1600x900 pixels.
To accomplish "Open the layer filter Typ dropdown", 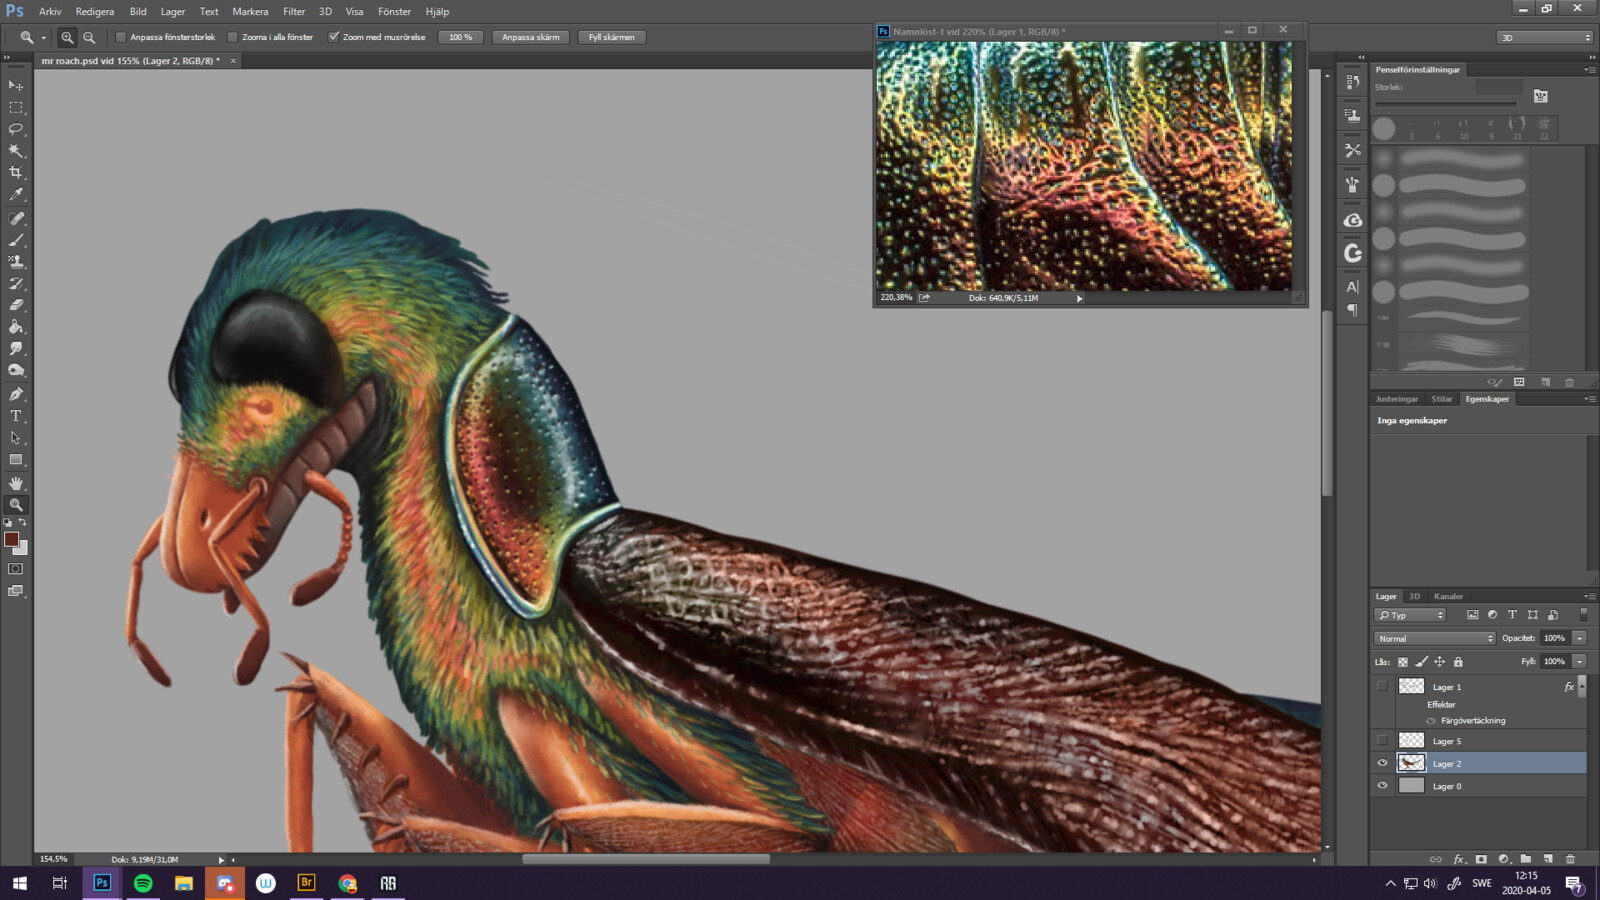I will click(x=1410, y=615).
